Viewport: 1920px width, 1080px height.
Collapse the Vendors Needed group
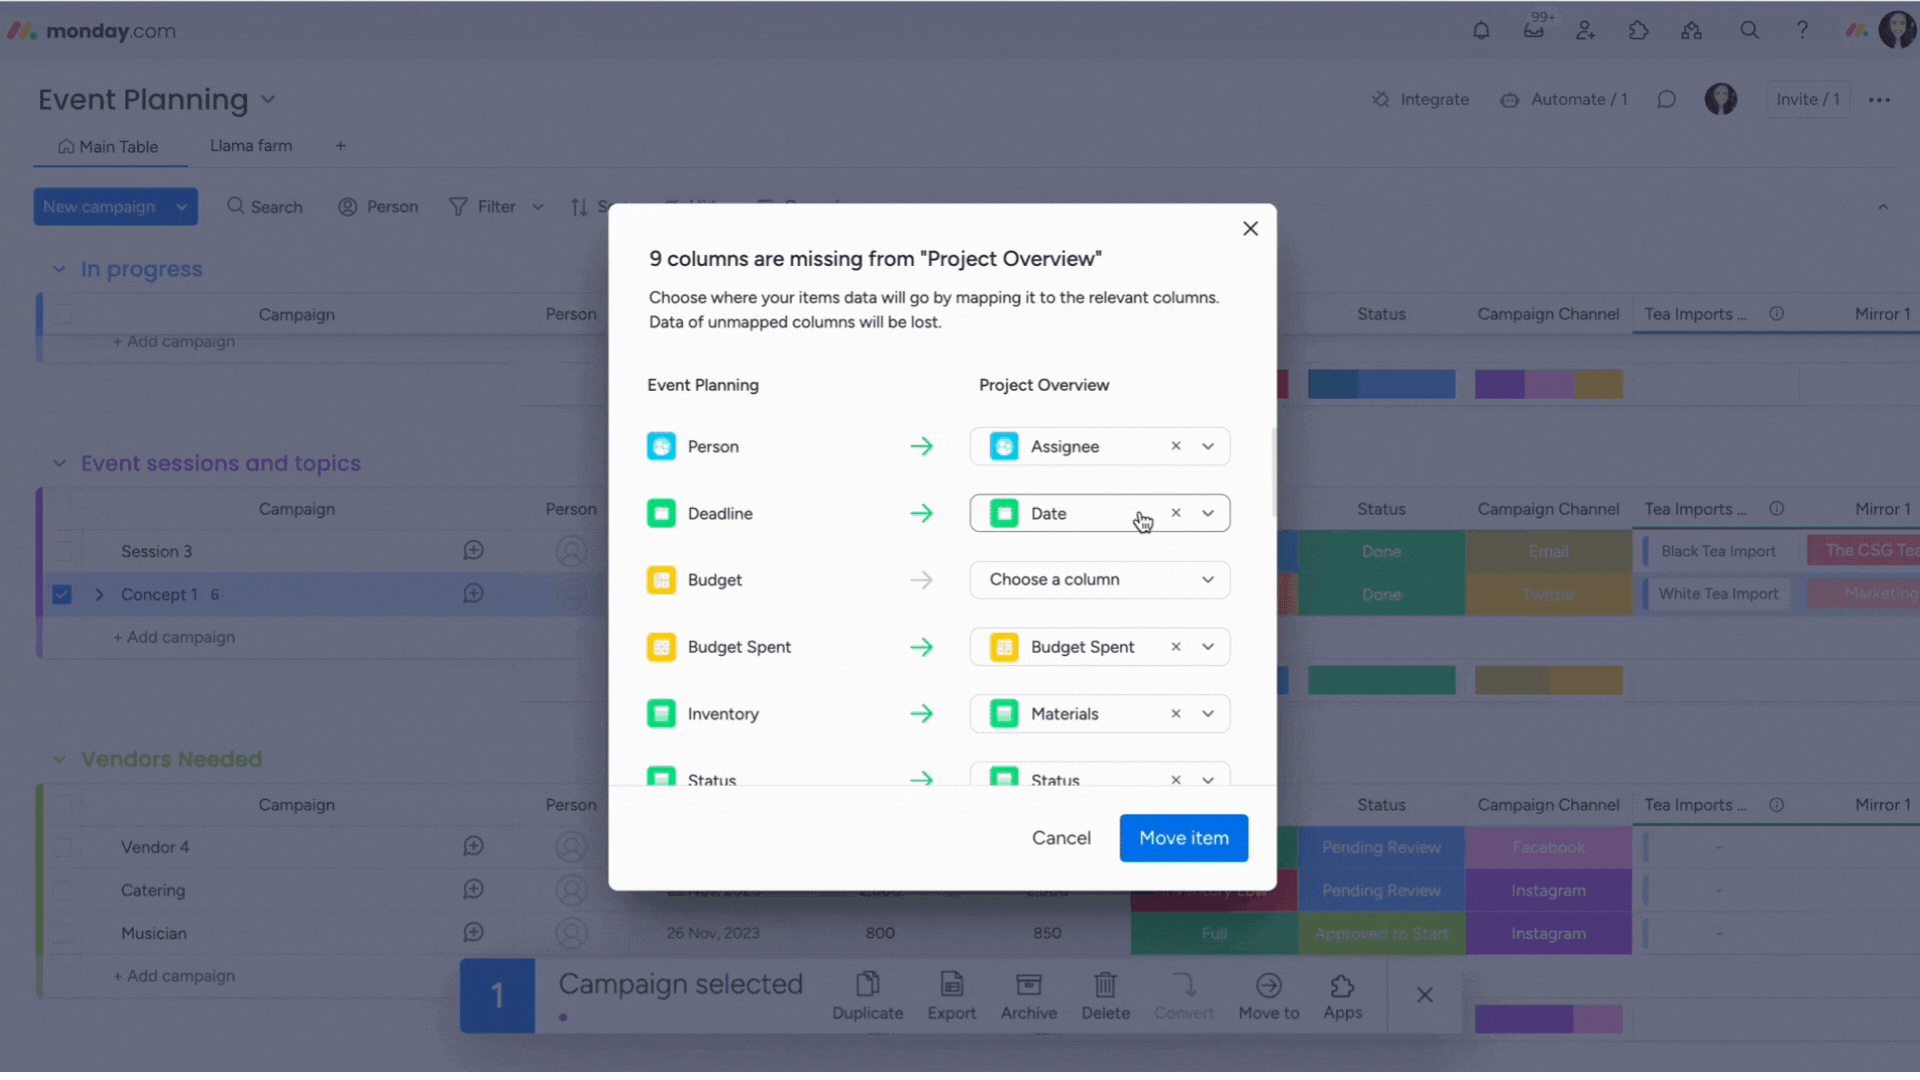point(59,759)
